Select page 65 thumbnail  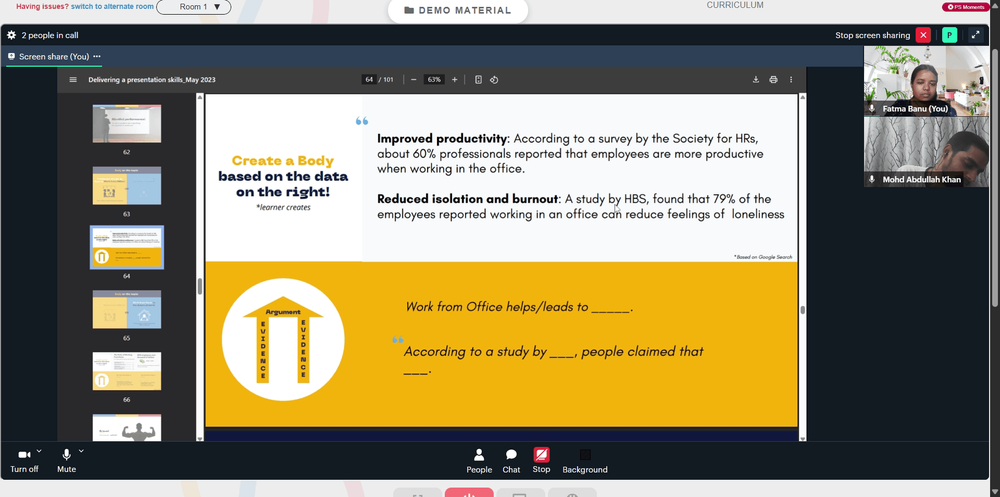click(127, 309)
